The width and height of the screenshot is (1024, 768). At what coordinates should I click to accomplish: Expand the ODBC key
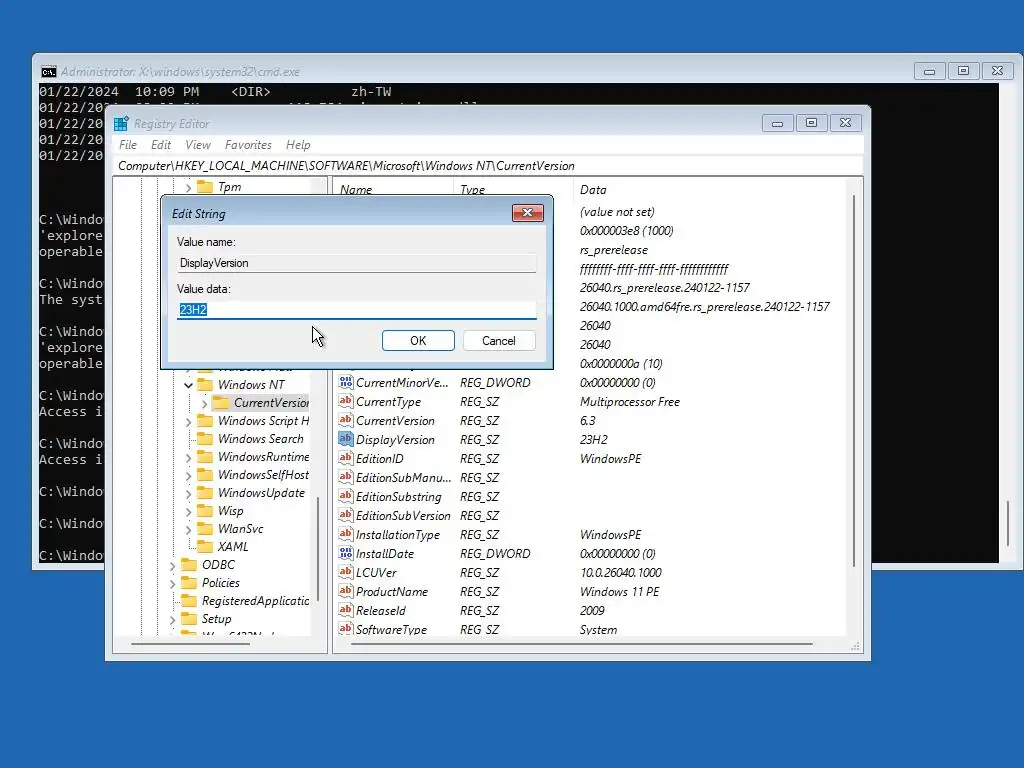tap(172, 566)
